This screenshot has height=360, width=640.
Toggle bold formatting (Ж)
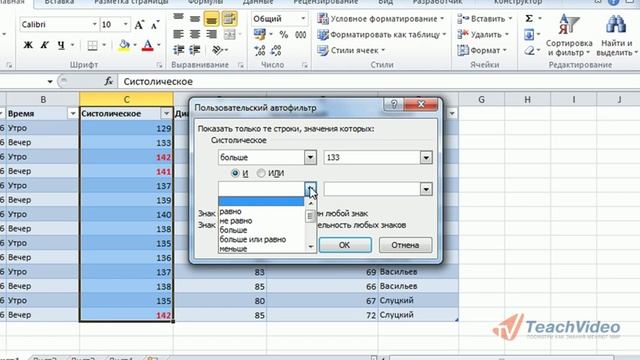pyautogui.click(x=28, y=45)
